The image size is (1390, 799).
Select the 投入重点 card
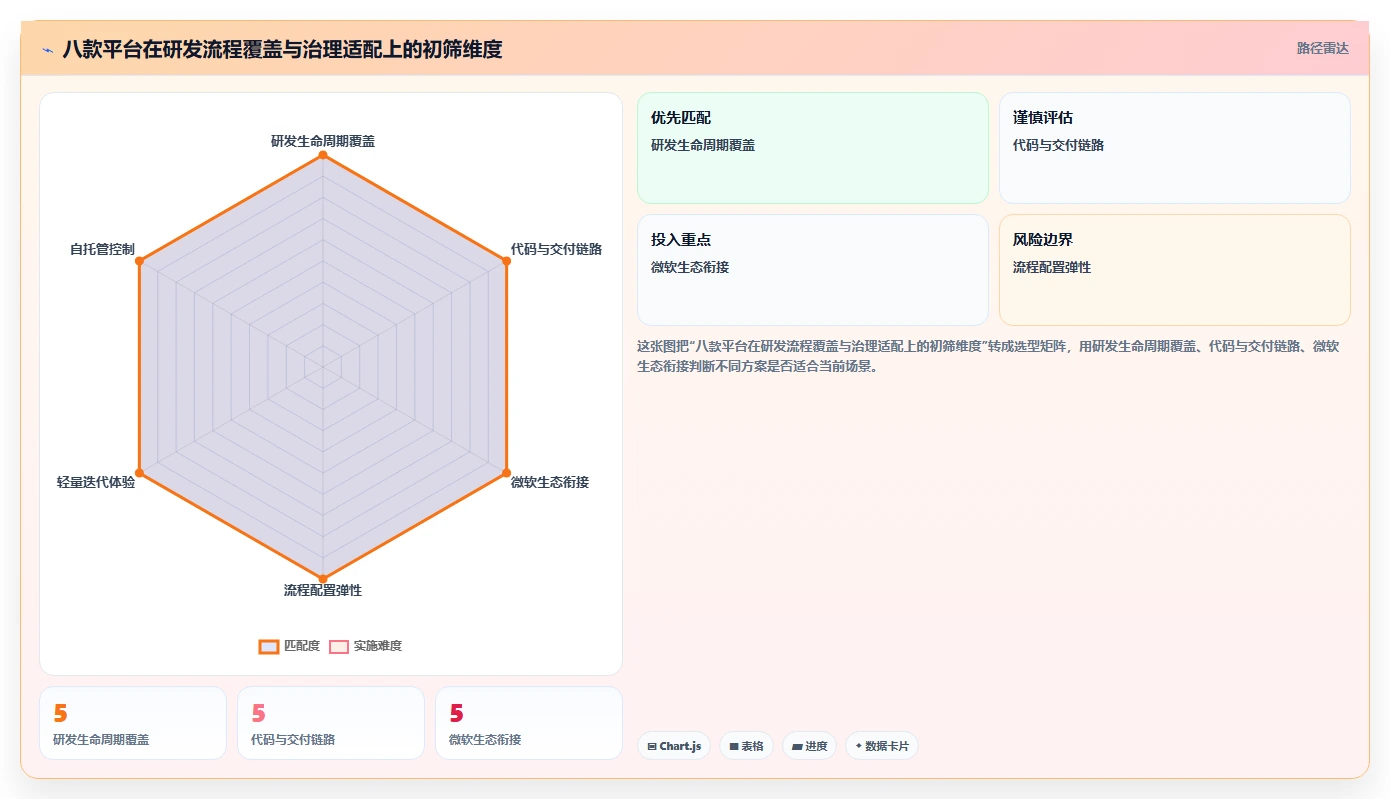tap(813, 270)
